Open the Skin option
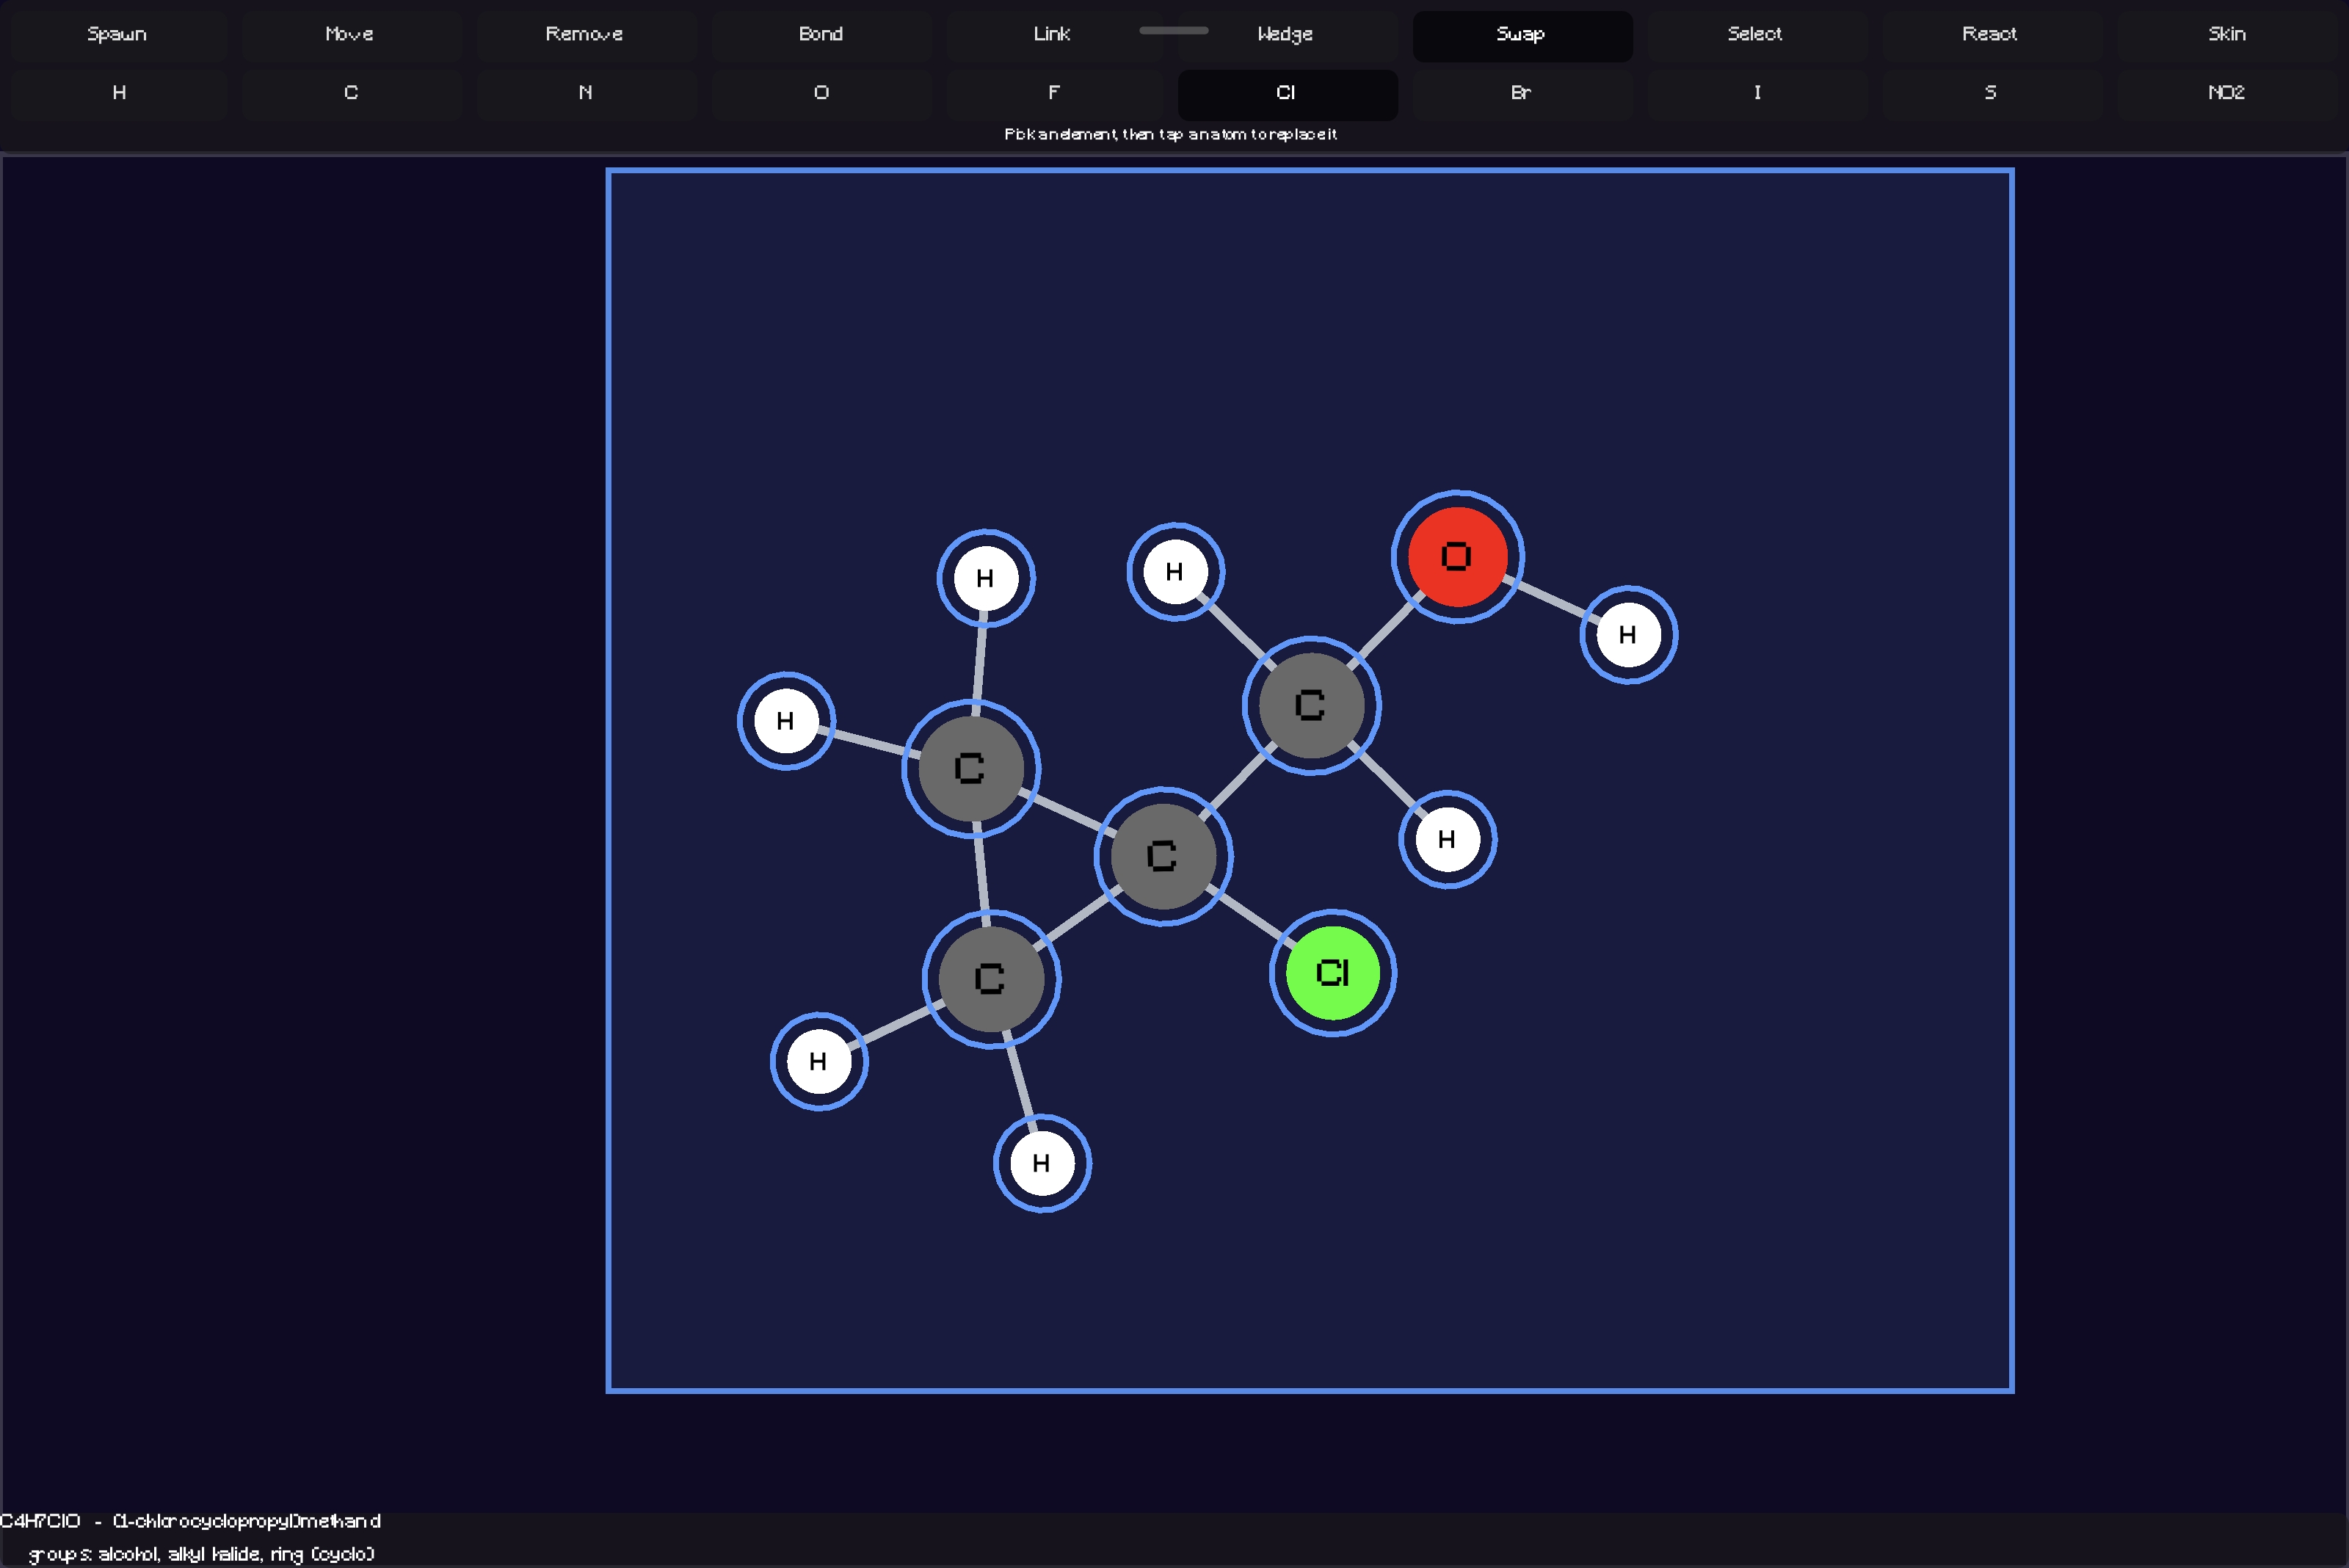Screen dimensions: 2349x1568 (x=2227, y=35)
